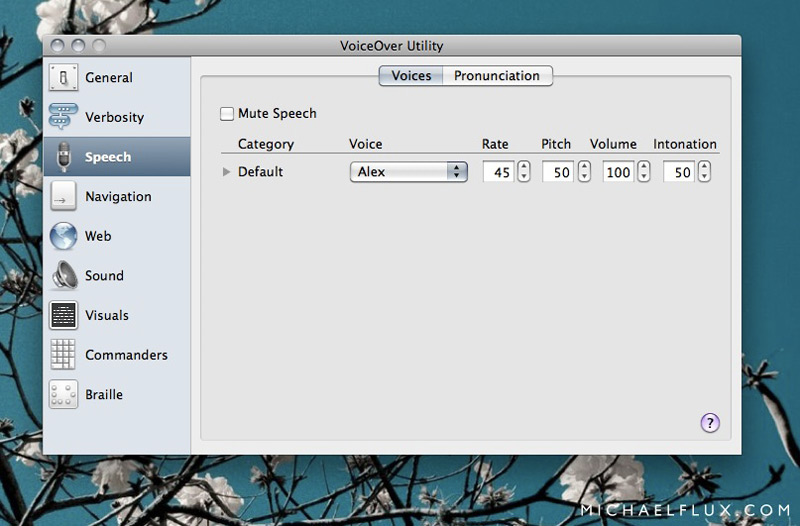Screen dimensions: 800x526
Task: Click the Intonation stepper arrows
Action: 704,172
